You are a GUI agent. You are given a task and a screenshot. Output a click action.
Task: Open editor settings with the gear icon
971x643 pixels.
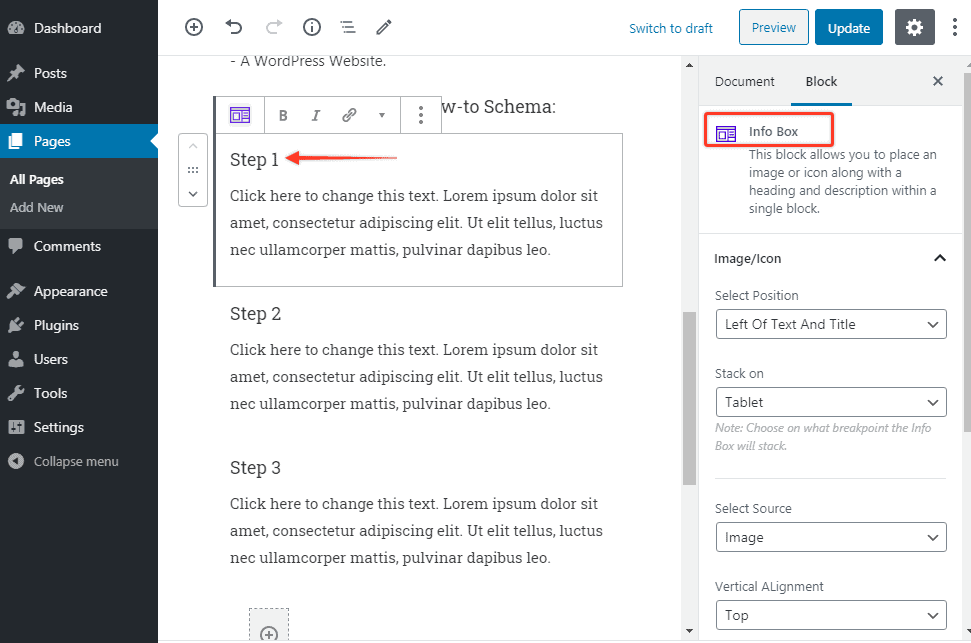[x=914, y=27]
